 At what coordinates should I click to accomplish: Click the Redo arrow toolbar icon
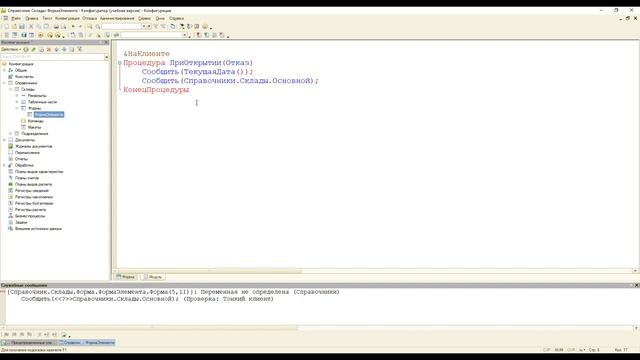[80, 27]
